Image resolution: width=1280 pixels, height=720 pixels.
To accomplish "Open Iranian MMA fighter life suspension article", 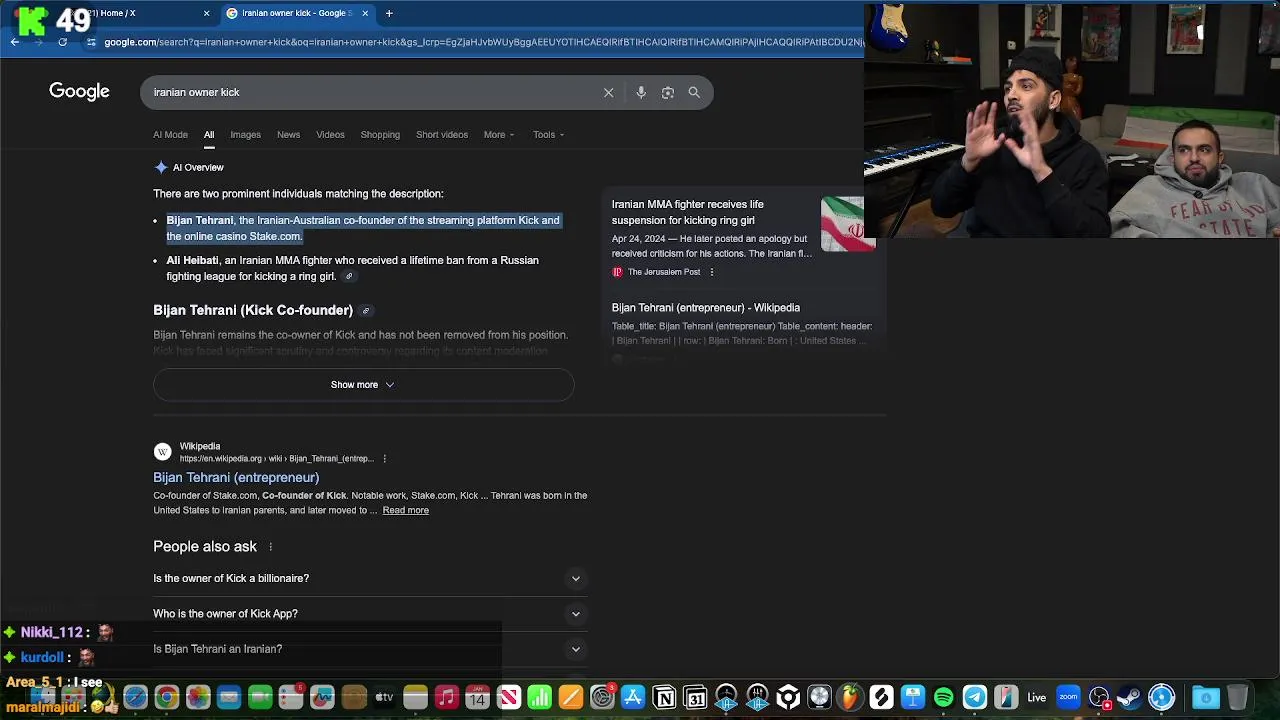I will [x=688, y=212].
